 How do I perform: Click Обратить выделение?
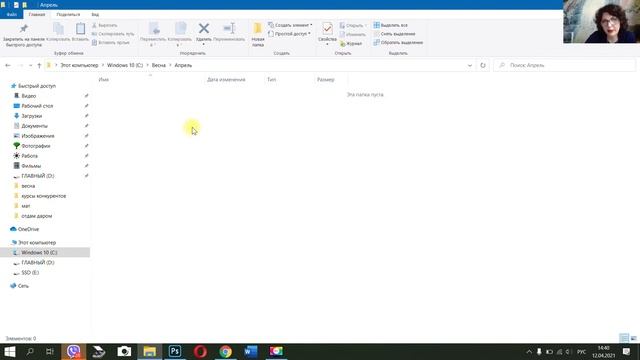(398, 42)
